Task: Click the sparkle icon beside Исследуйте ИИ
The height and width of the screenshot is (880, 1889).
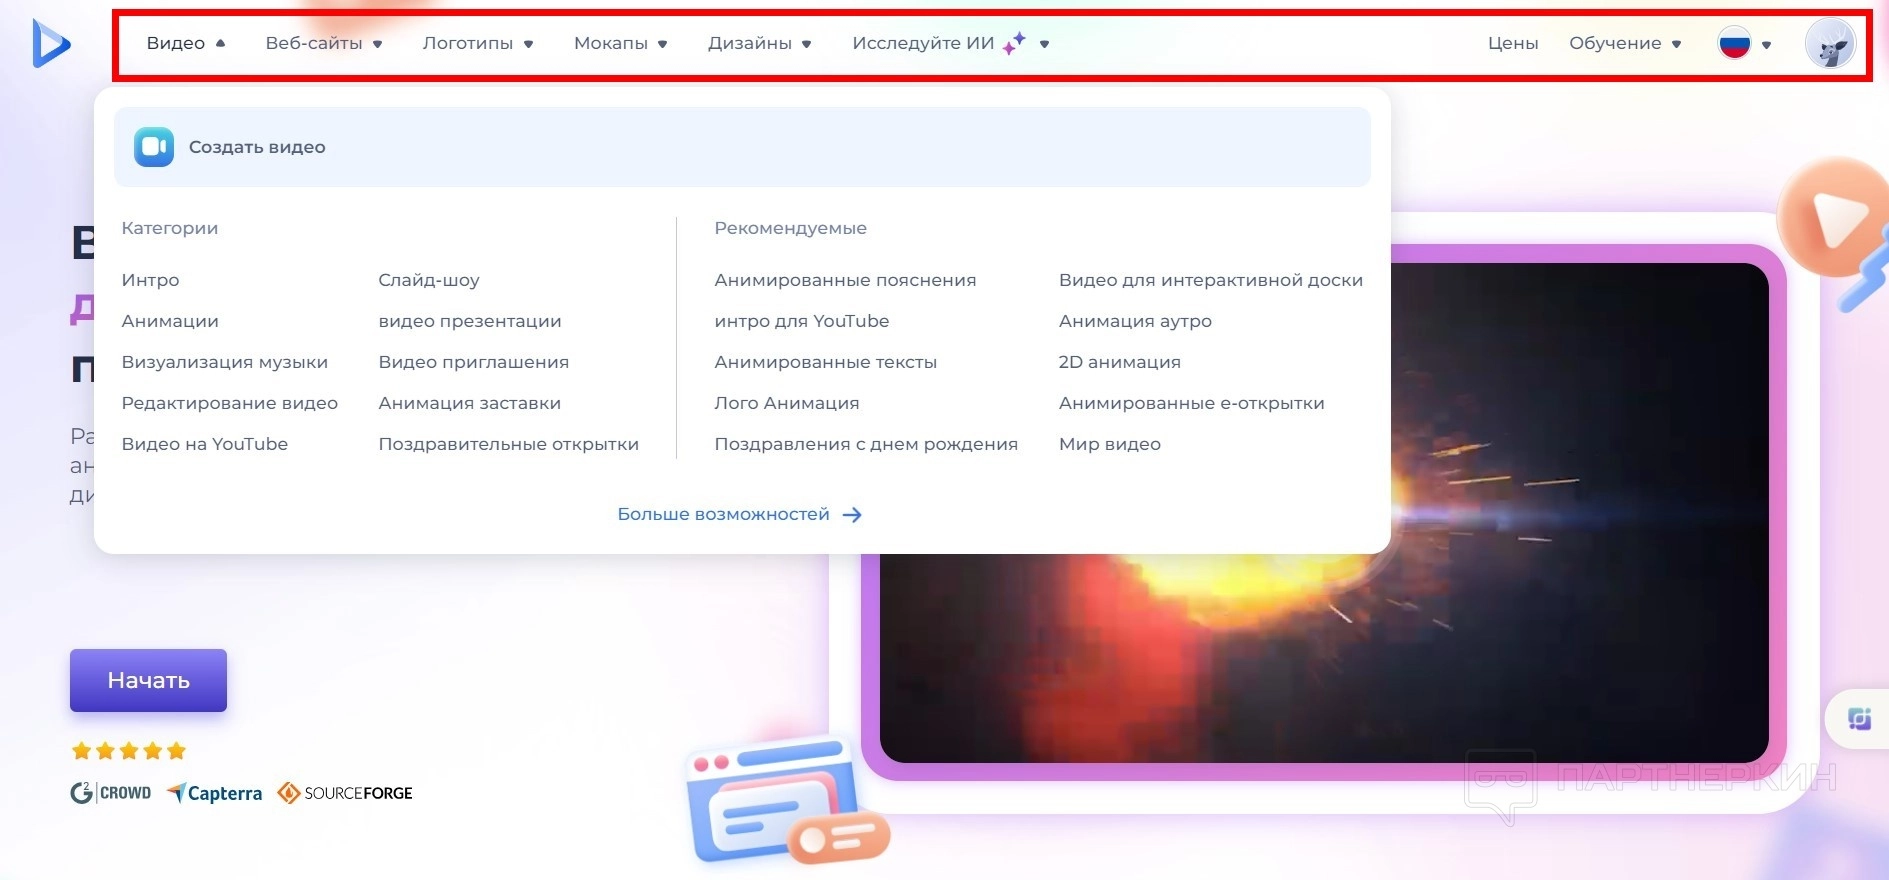Action: [1014, 43]
